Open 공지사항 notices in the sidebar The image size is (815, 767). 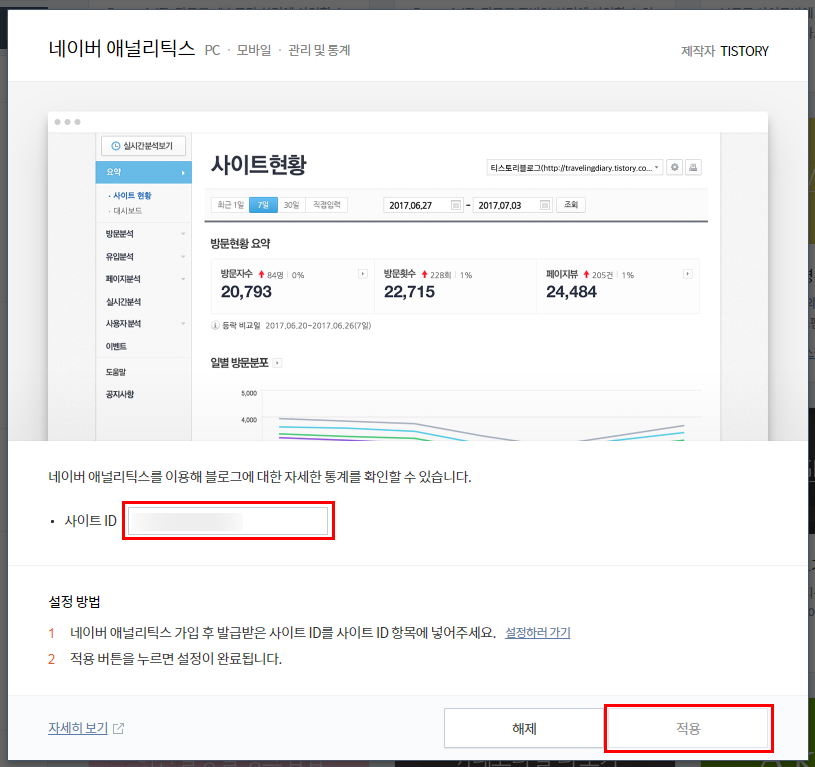[x=120, y=394]
